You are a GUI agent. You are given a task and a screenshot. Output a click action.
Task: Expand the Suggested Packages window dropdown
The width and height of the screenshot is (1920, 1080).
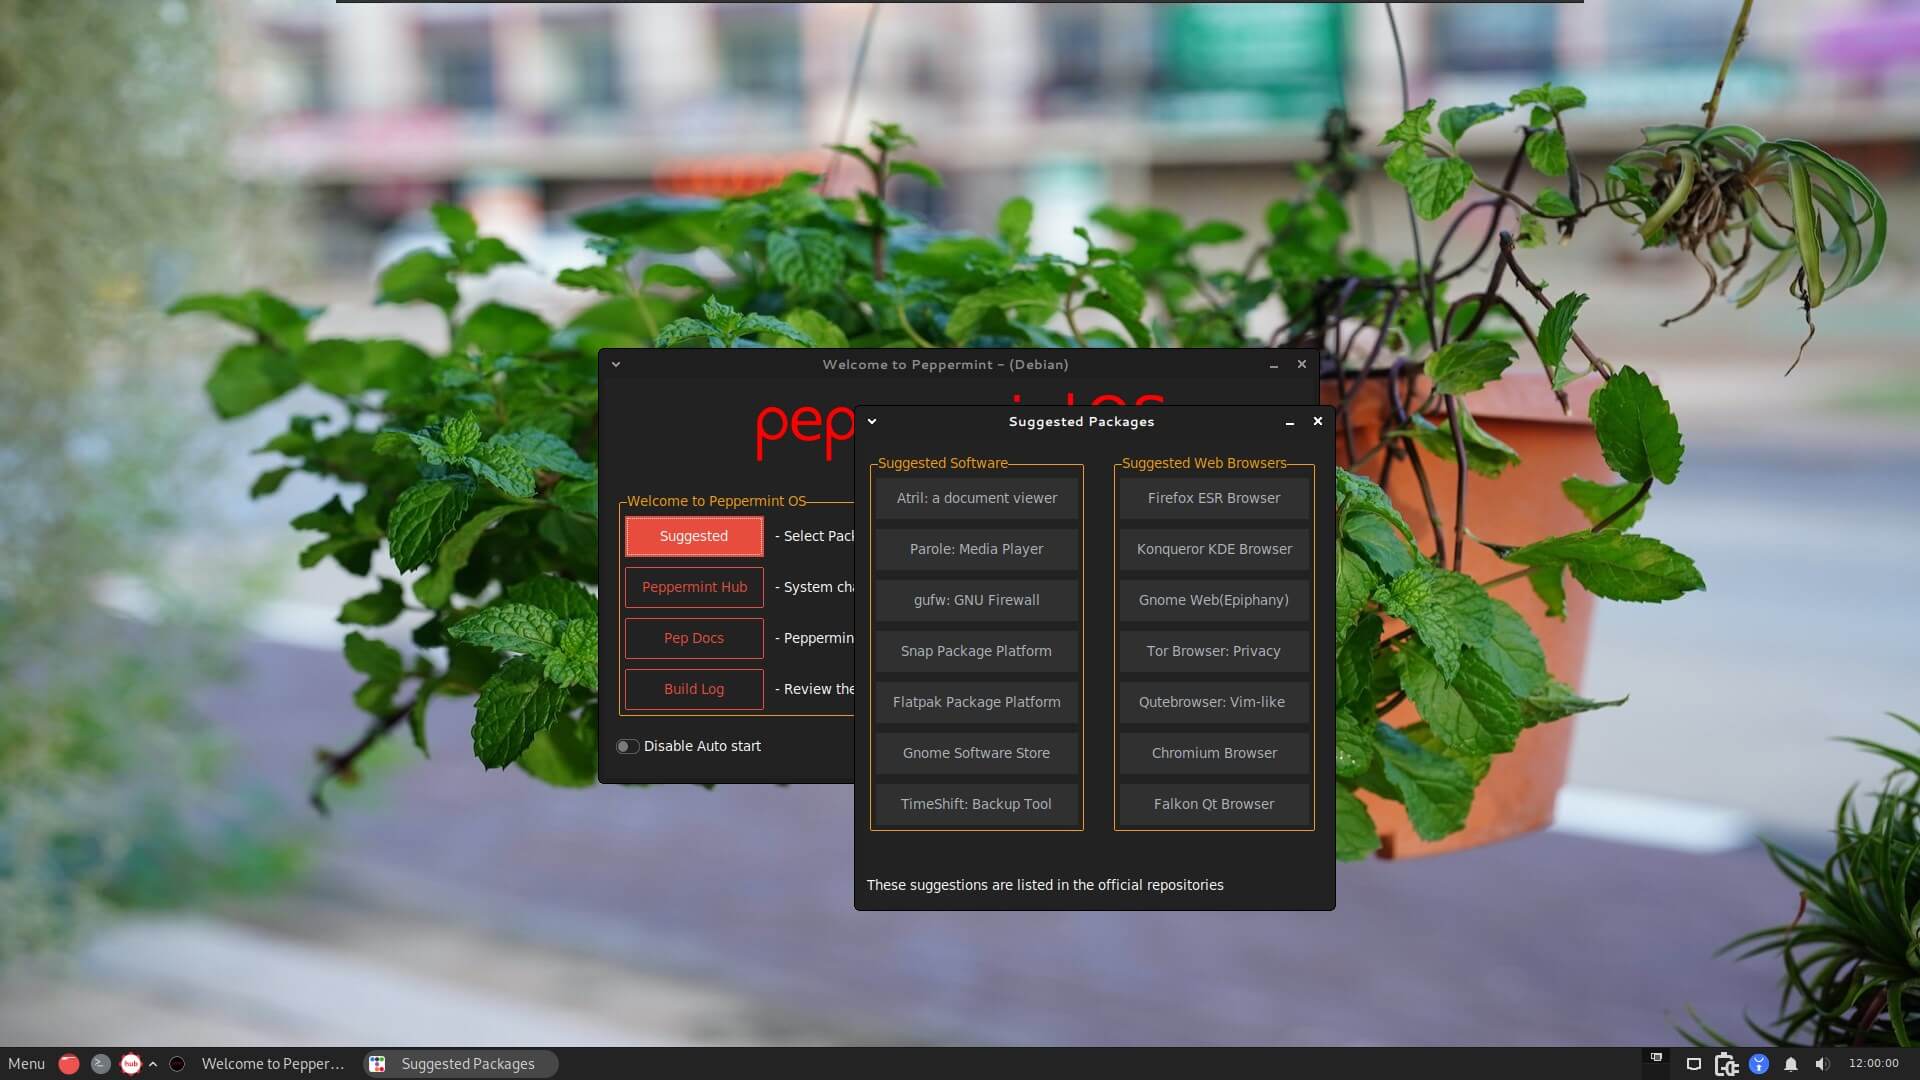click(x=870, y=421)
